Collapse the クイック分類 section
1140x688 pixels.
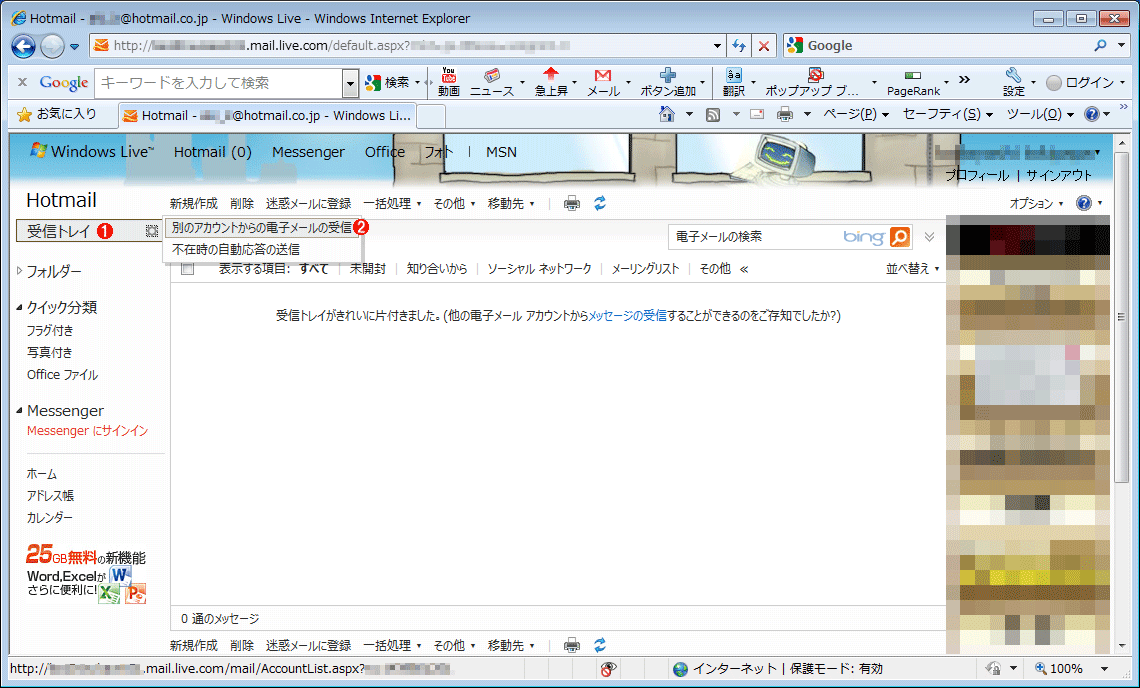click(x=20, y=308)
